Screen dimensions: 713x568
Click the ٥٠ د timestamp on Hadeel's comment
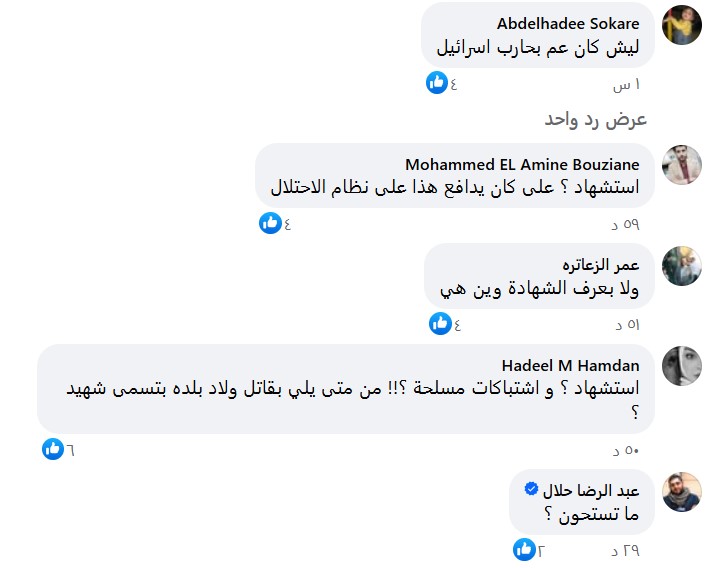coord(624,449)
